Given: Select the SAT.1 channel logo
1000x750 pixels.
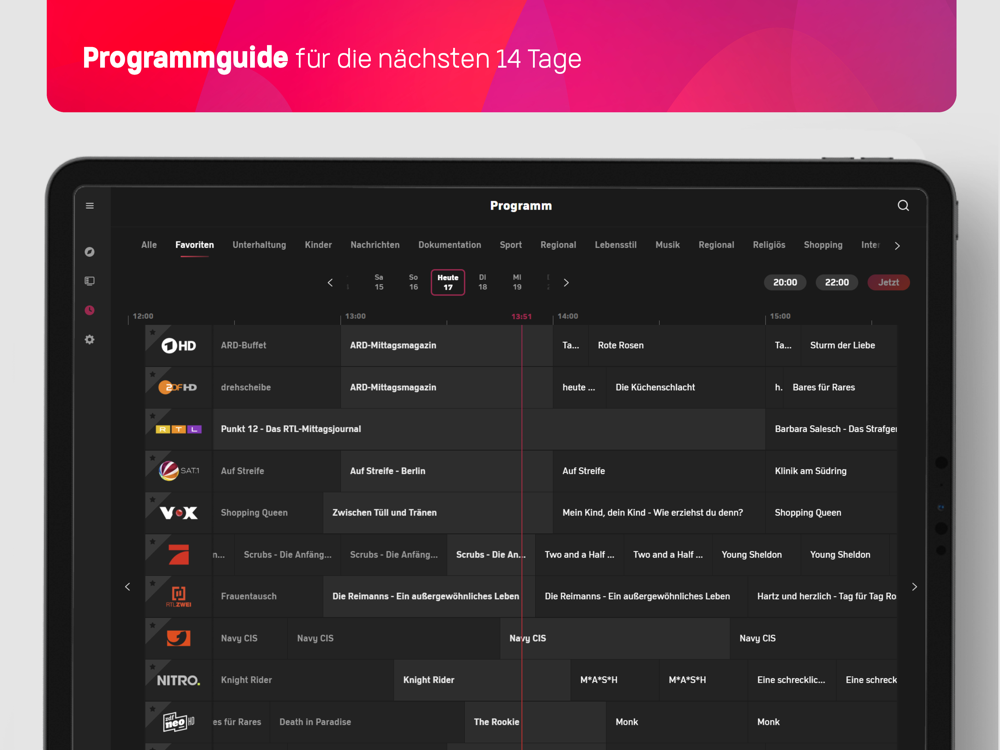Looking at the screenshot, I should point(179,471).
